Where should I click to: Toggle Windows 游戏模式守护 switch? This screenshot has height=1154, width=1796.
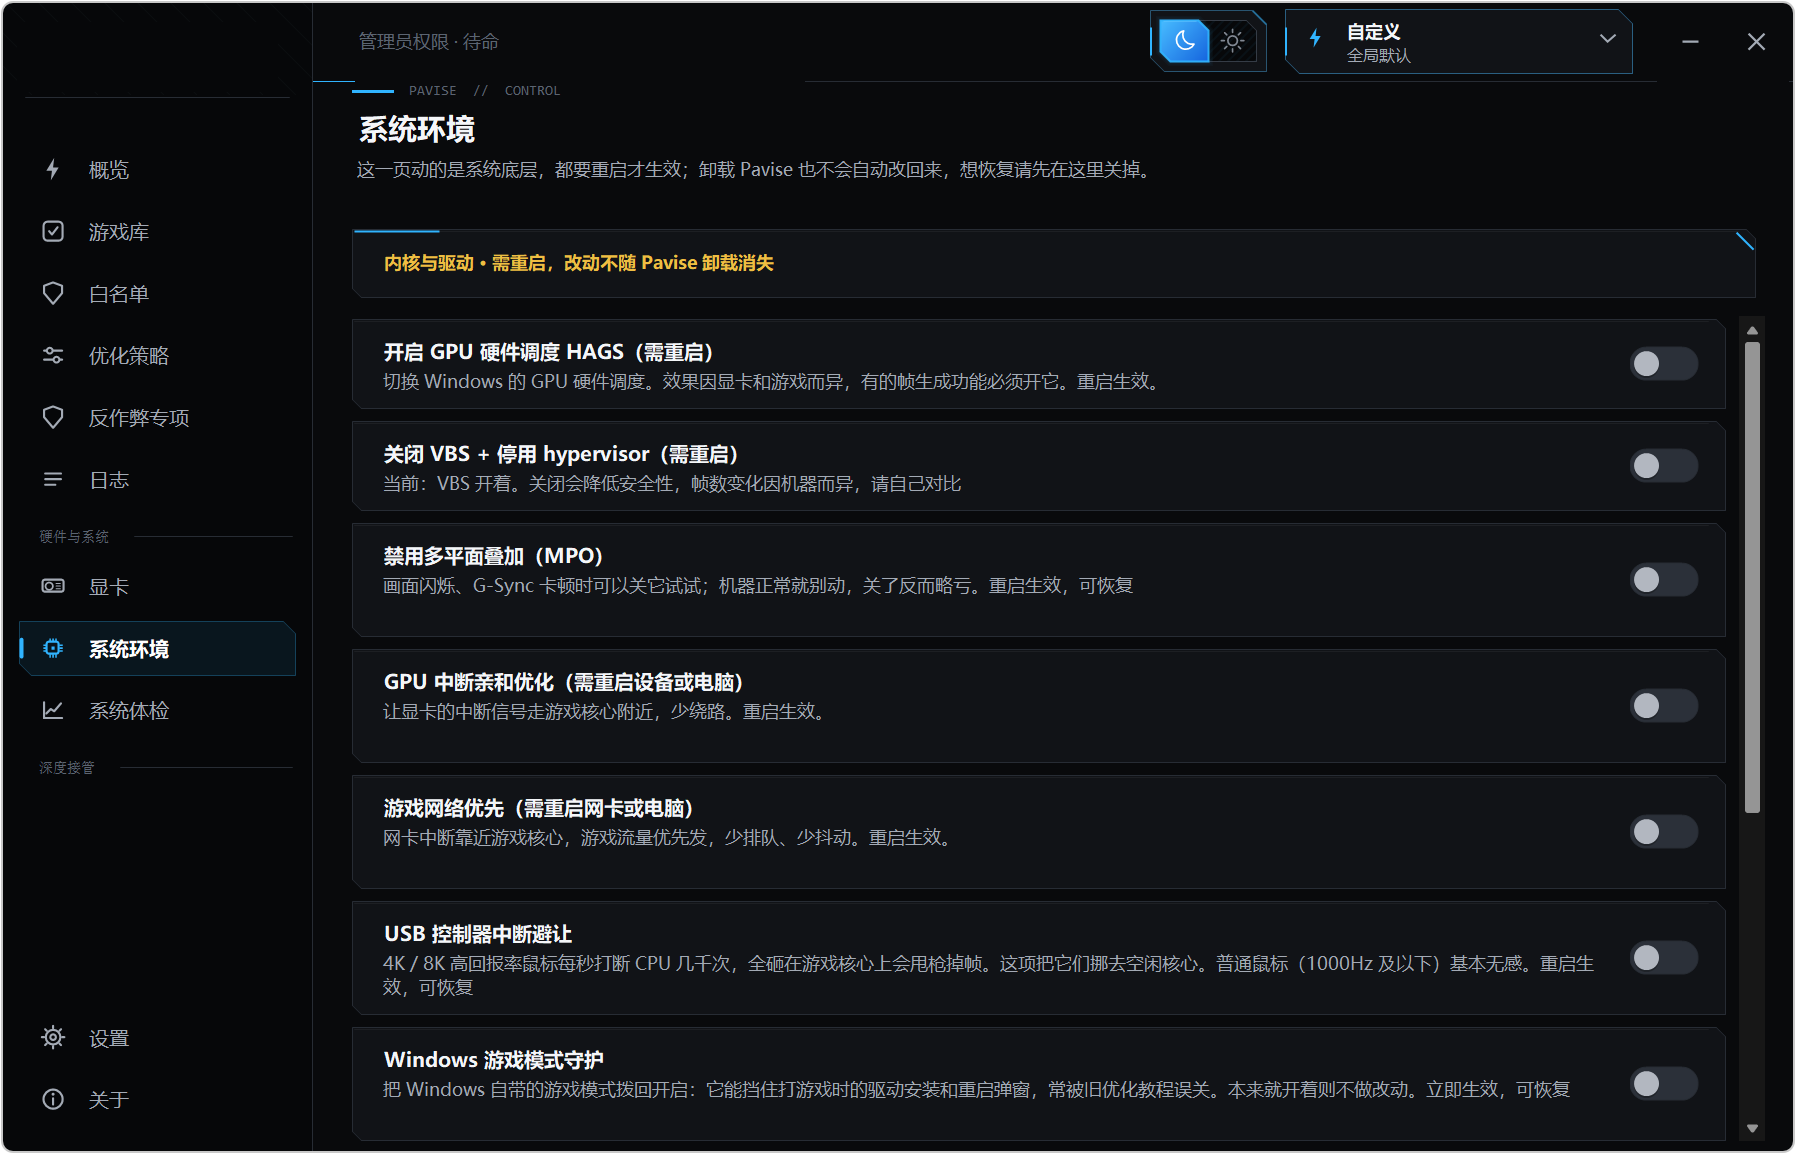pos(1664,1084)
